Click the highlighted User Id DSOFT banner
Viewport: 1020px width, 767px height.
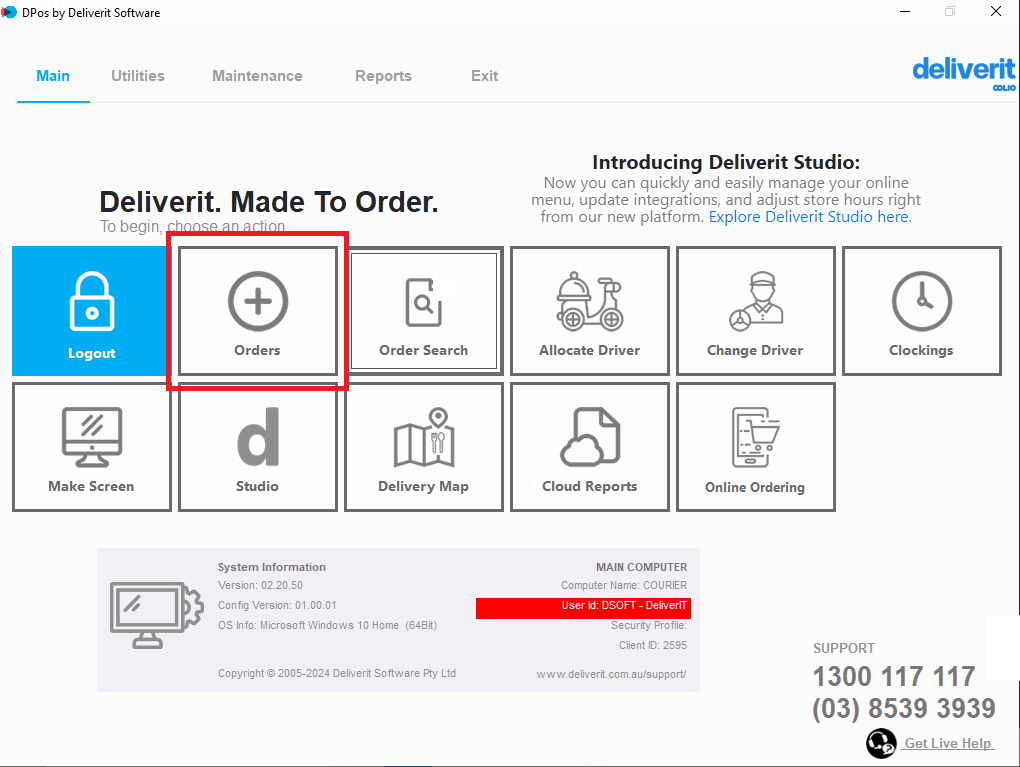[x=583, y=607]
